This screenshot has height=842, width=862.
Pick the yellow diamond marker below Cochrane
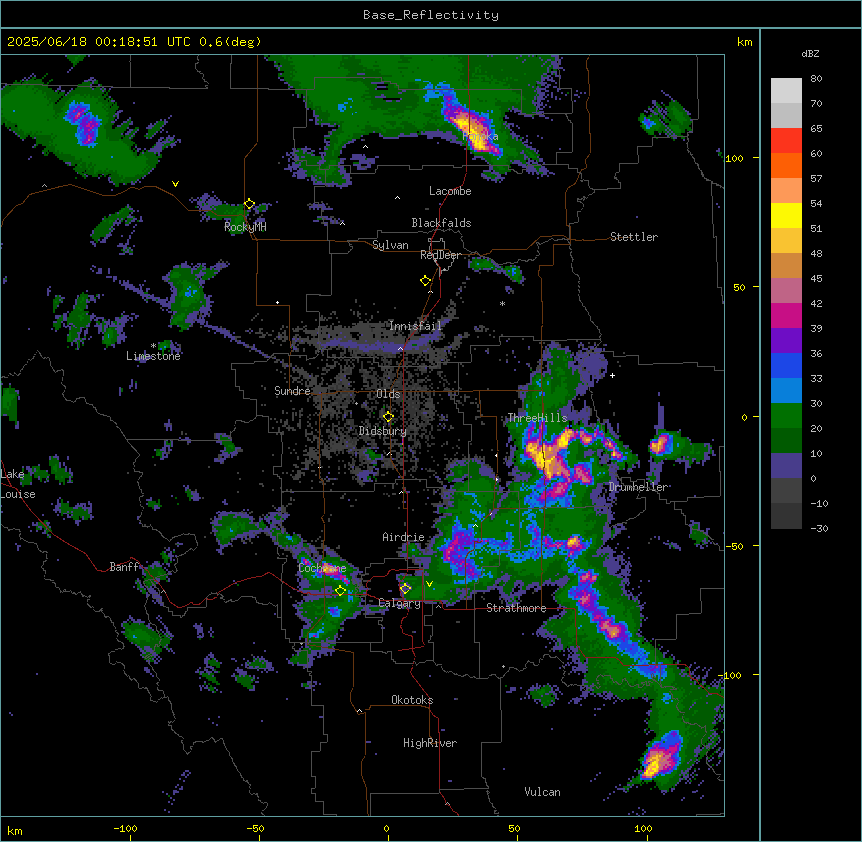[x=340, y=591]
